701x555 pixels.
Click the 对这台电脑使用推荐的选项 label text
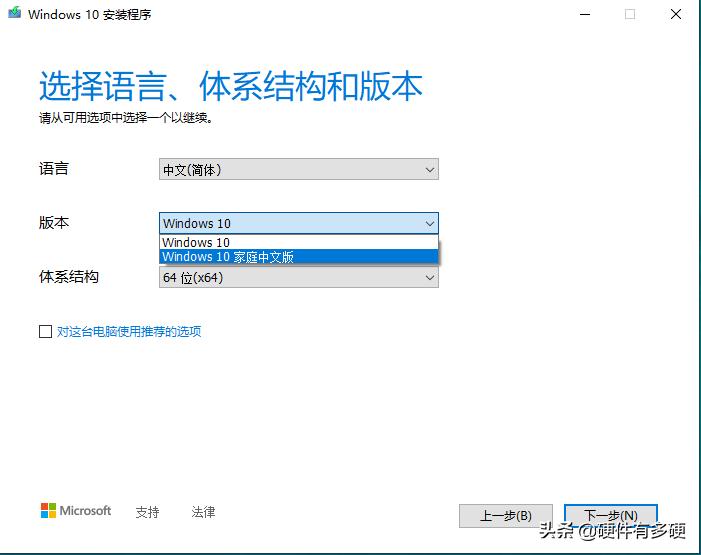pyautogui.click(x=129, y=331)
